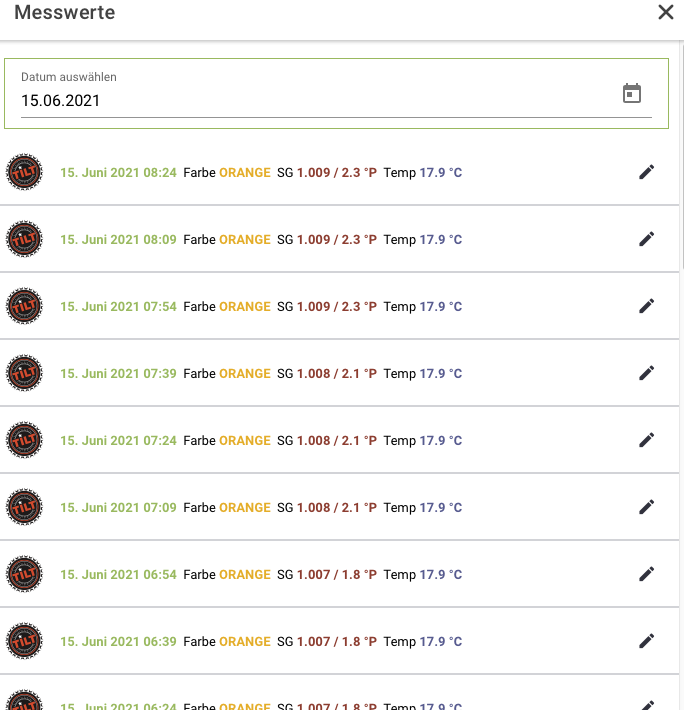Open the calendar date picker icon
The height and width of the screenshot is (710, 684).
[632, 94]
